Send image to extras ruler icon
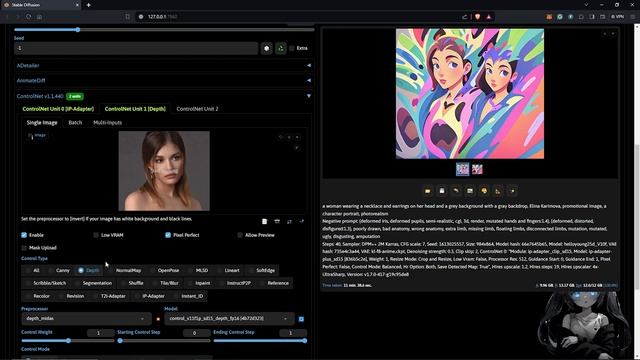Viewport: 640px width, 360px height. click(x=498, y=191)
